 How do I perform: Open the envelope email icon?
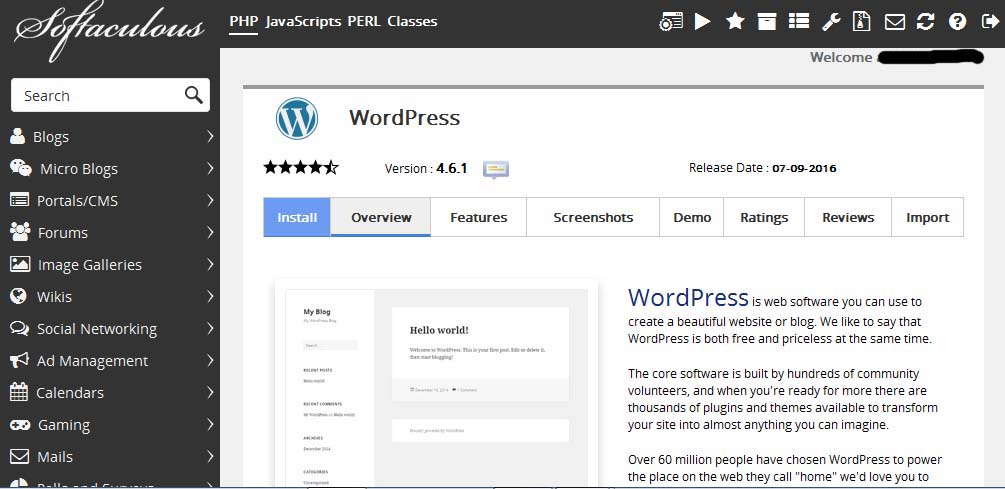tap(895, 21)
